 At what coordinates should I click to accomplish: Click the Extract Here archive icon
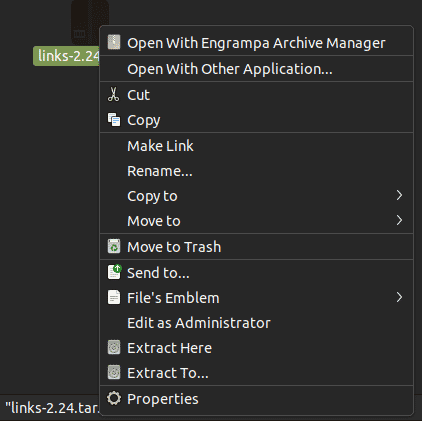coord(114,348)
